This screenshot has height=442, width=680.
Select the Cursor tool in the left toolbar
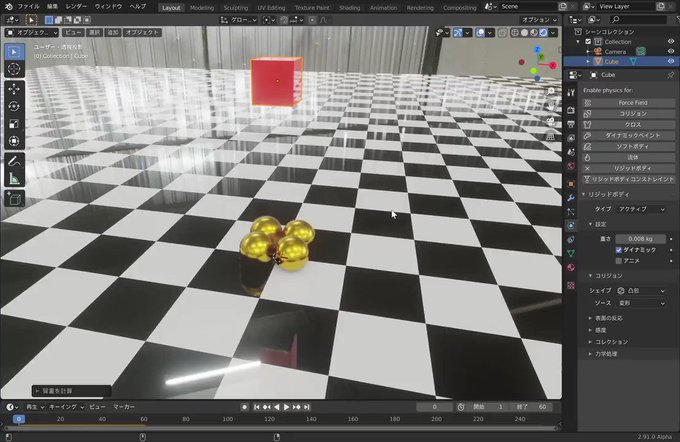tap(14, 69)
